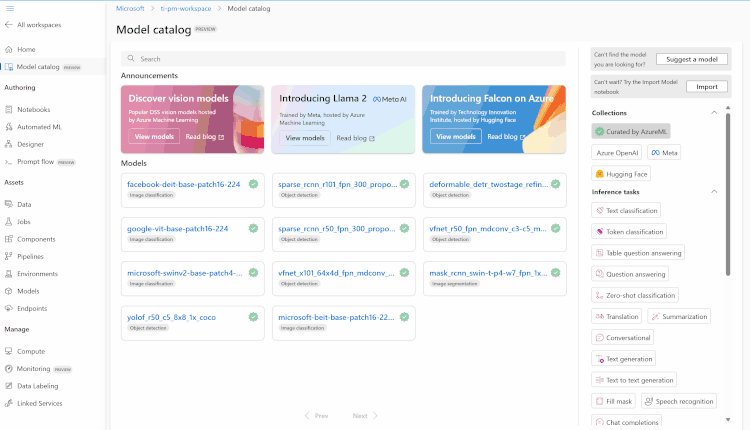750x430 pixels.
Task: Click the Home icon in sidebar
Action: [9, 49]
